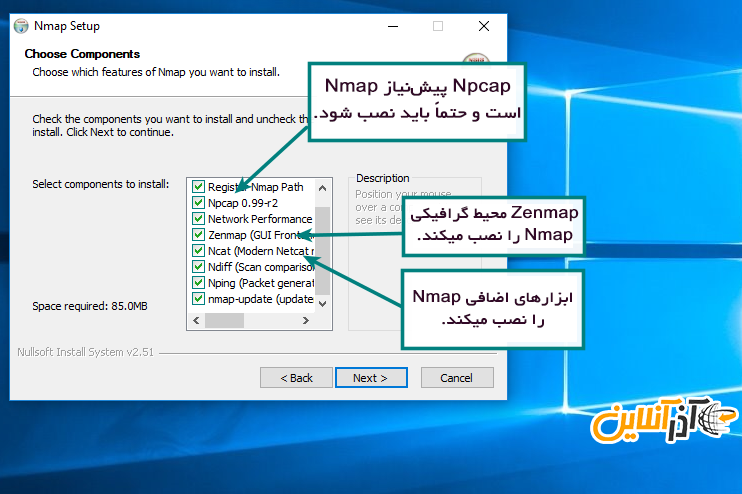Cancel the Nmap setup
742x494 pixels.
tap(457, 378)
